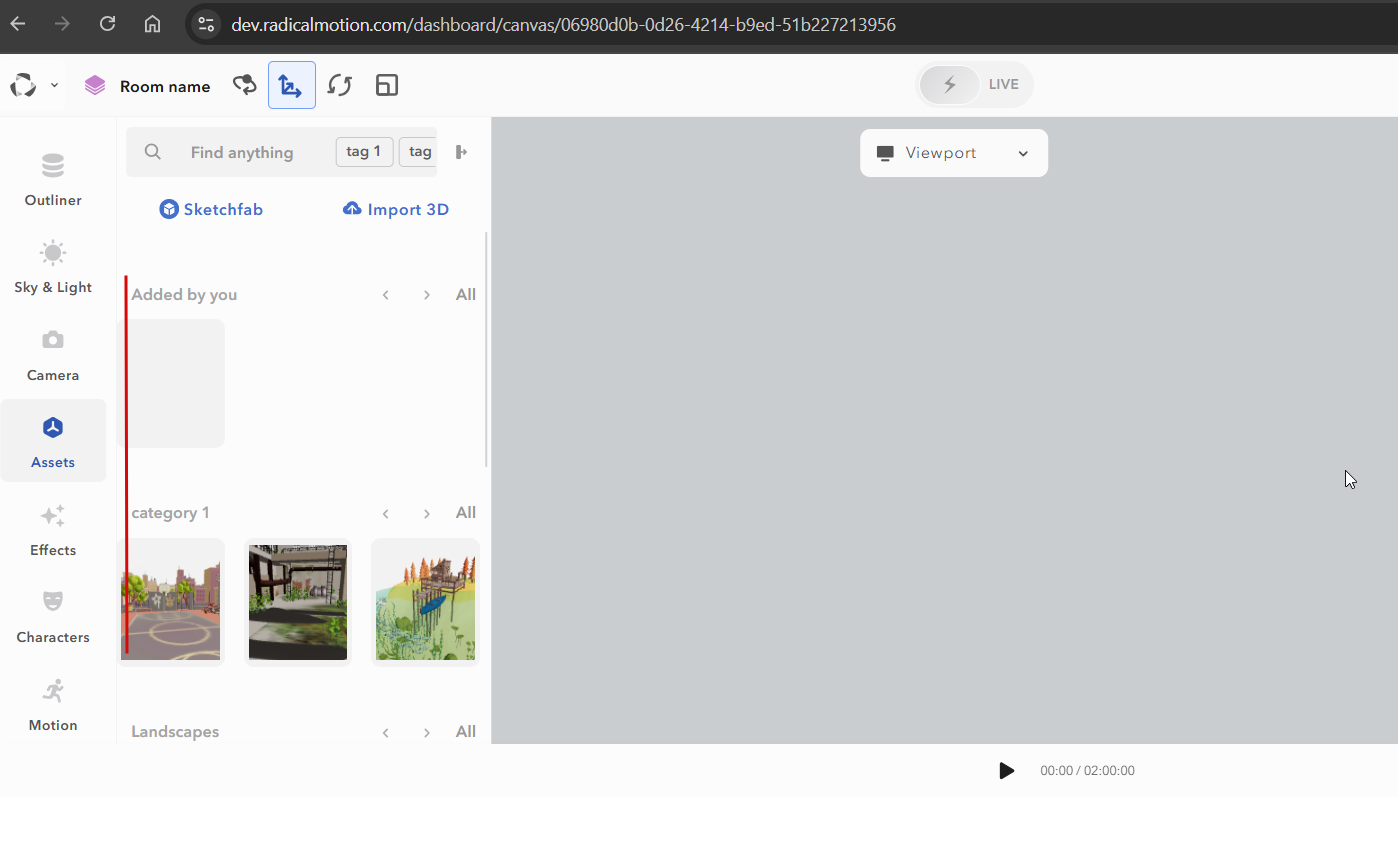Click the scale tool icon
The image size is (1398, 858).
[387, 85]
